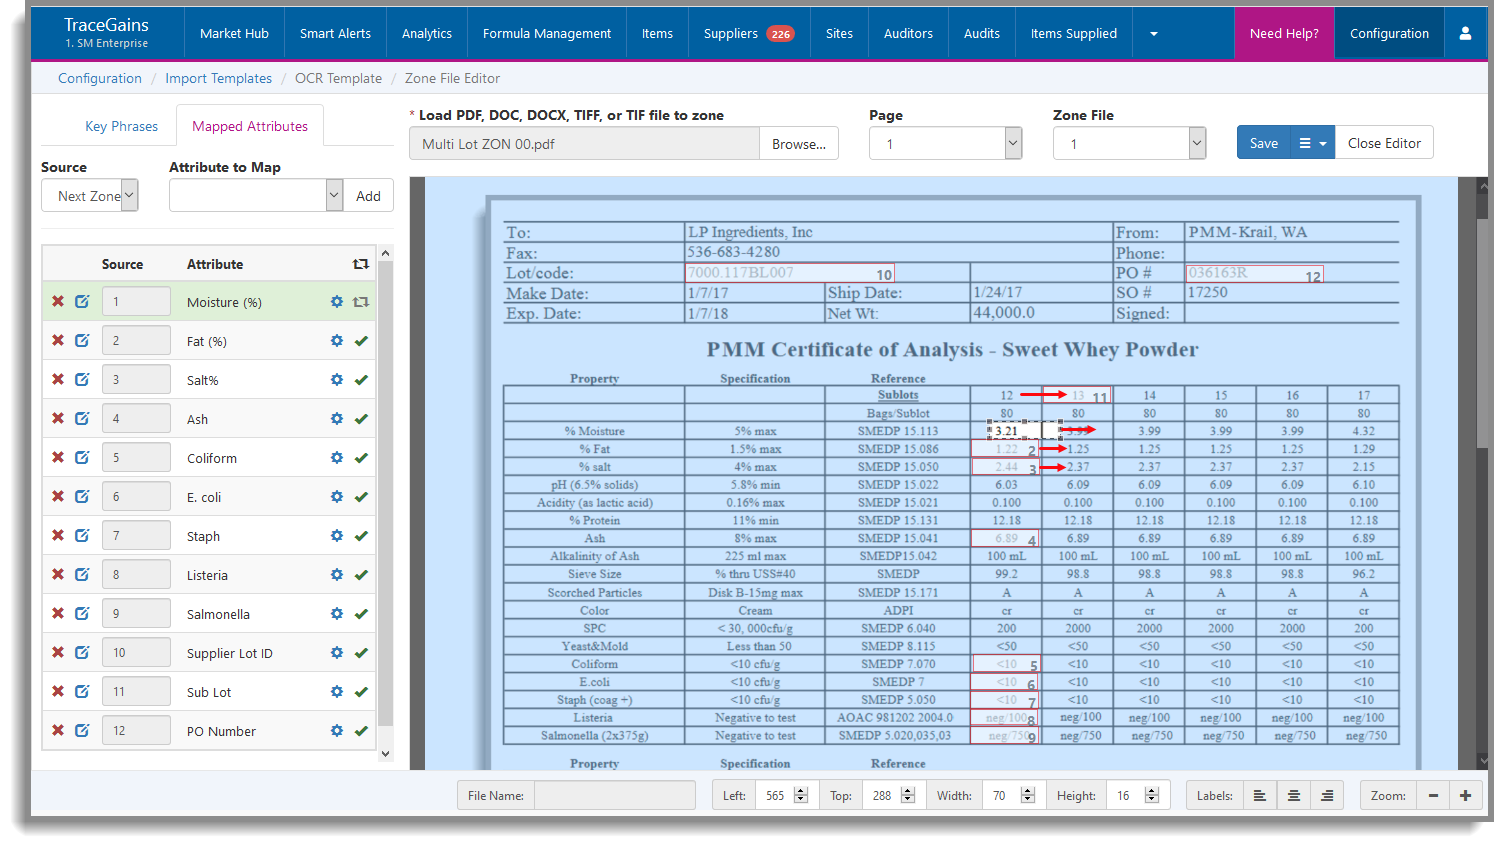Click the Close Editor button
The image size is (1494, 847).
(1384, 143)
